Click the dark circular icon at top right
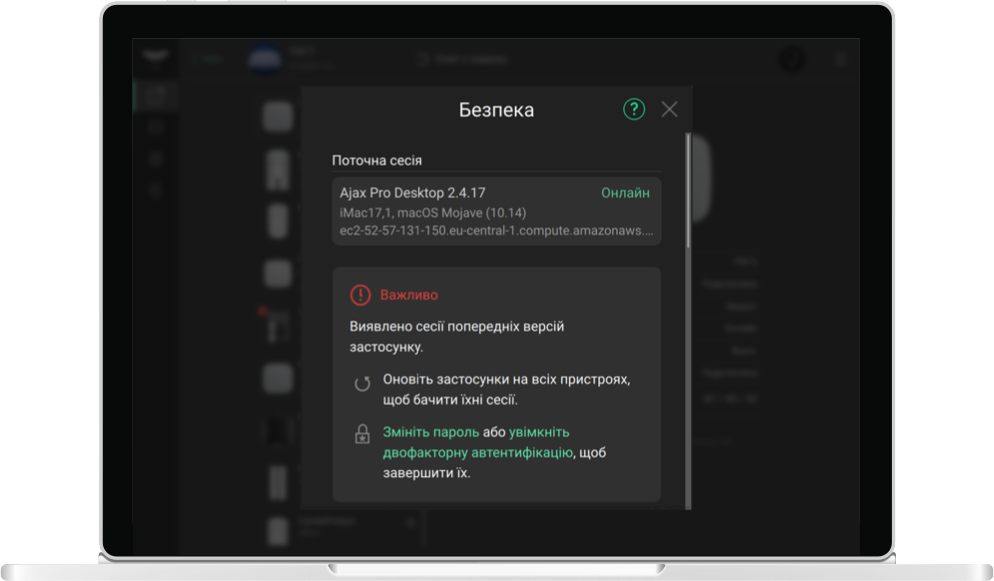 pyautogui.click(x=792, y=59)
